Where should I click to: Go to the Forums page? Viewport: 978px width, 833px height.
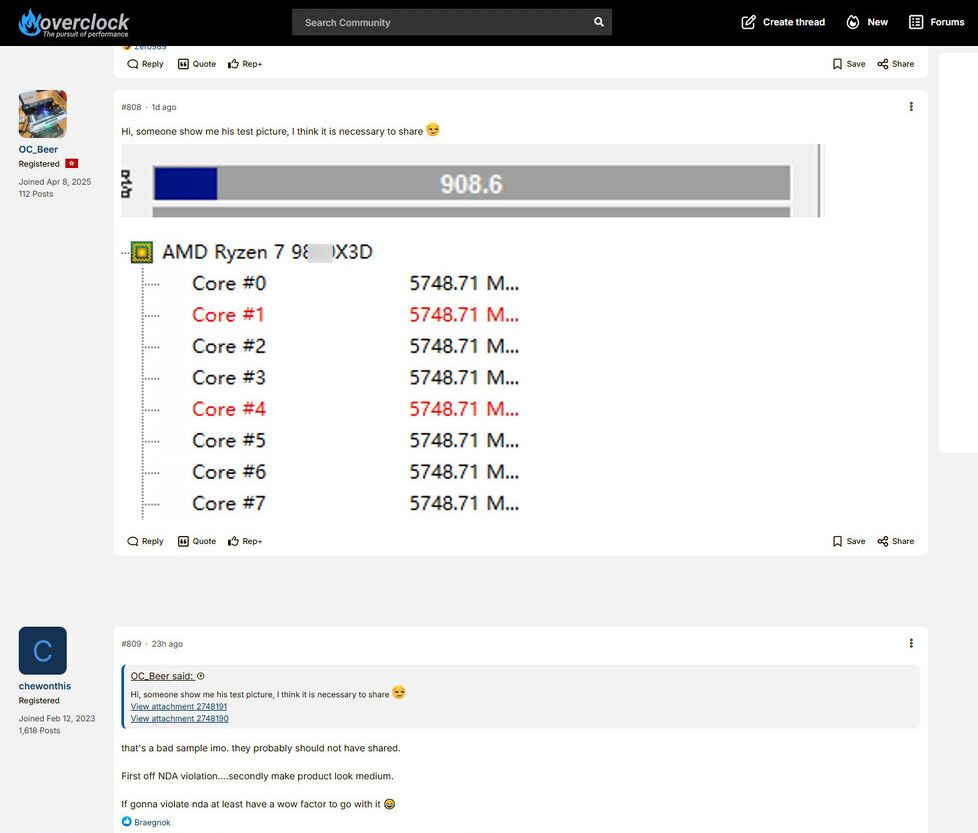pyautogui.click(x=936, y=22)
